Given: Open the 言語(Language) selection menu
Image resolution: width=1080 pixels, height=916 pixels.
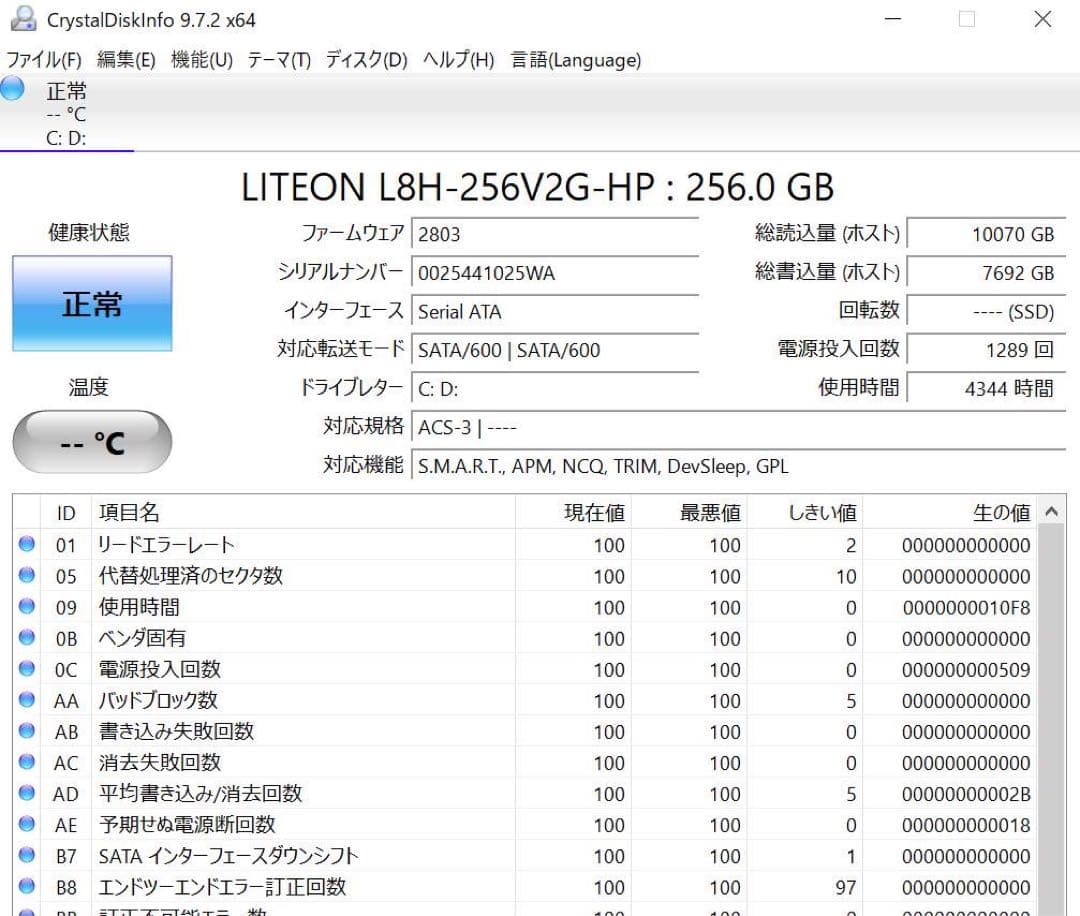Looking at the screenshot, I should (576, 60).
